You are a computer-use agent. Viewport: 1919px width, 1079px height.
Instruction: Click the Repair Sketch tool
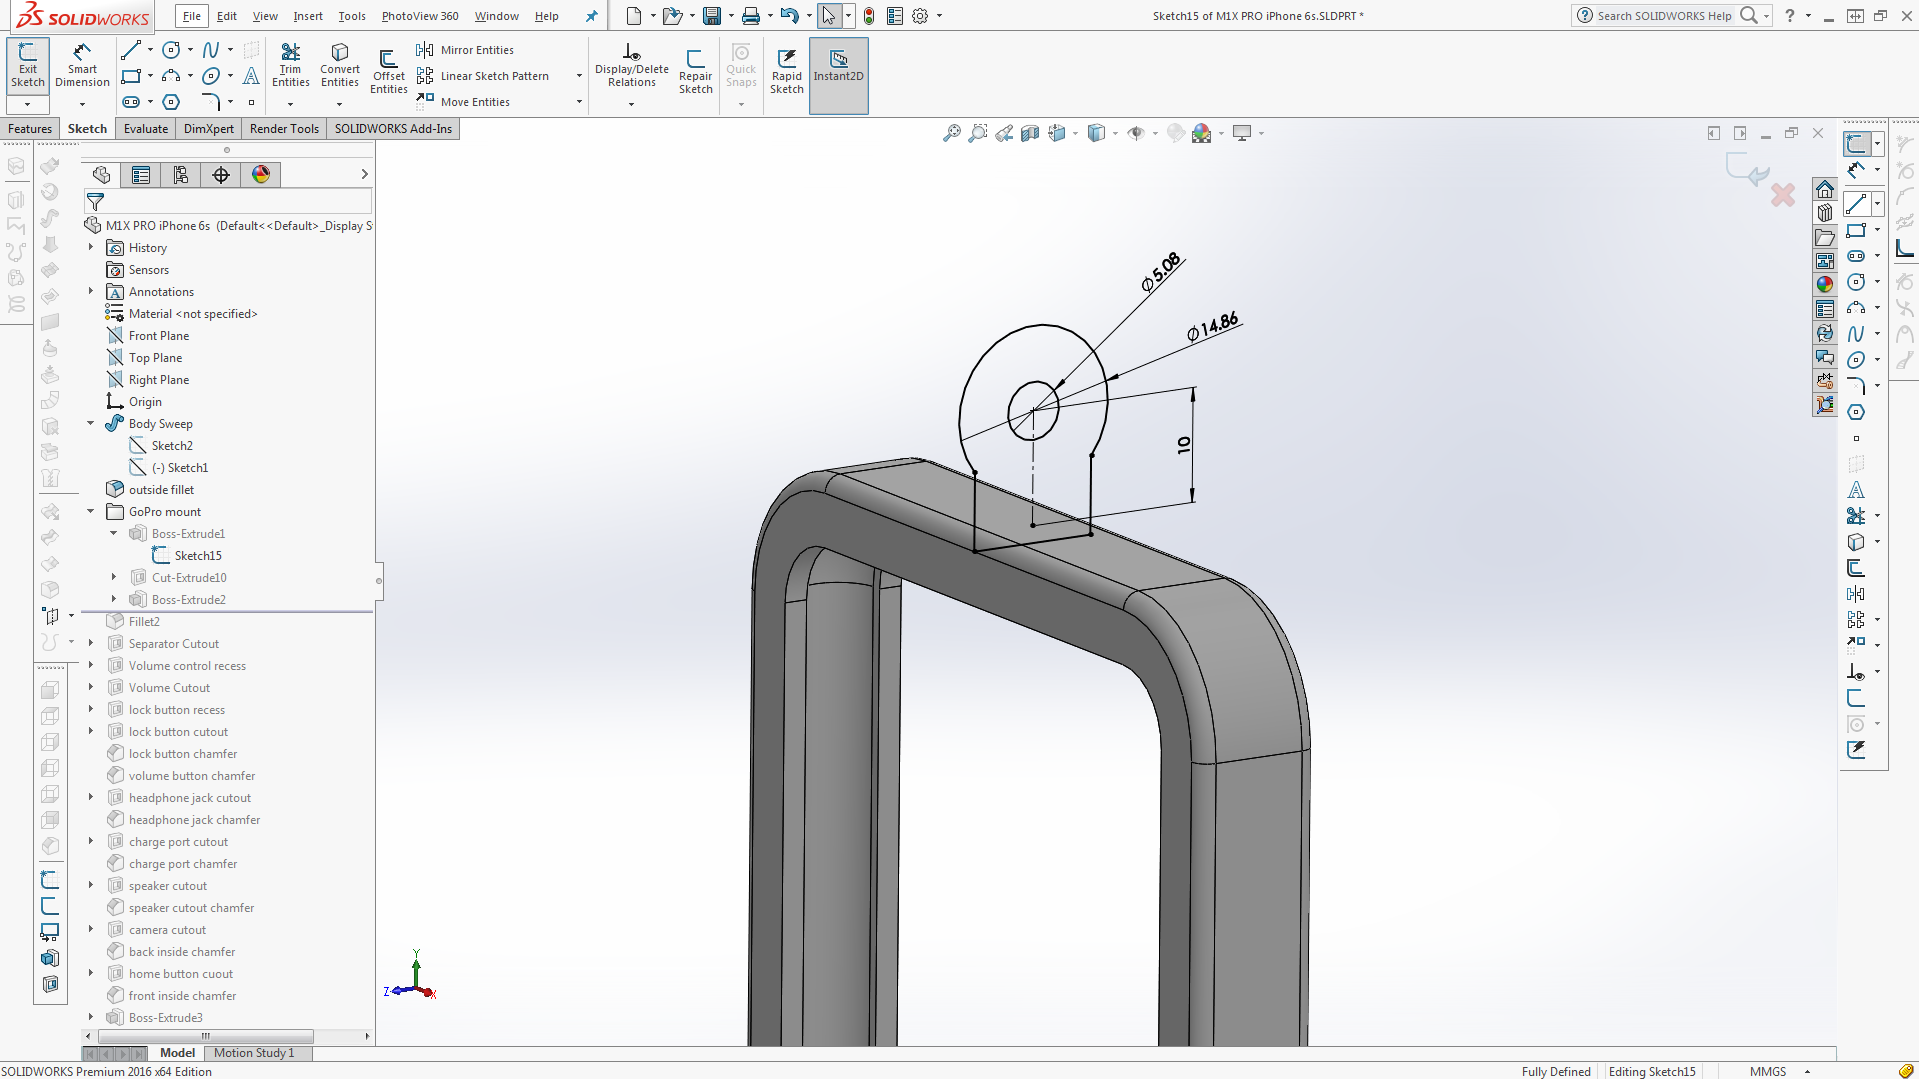pyautogui.click(x=695, y=71)
